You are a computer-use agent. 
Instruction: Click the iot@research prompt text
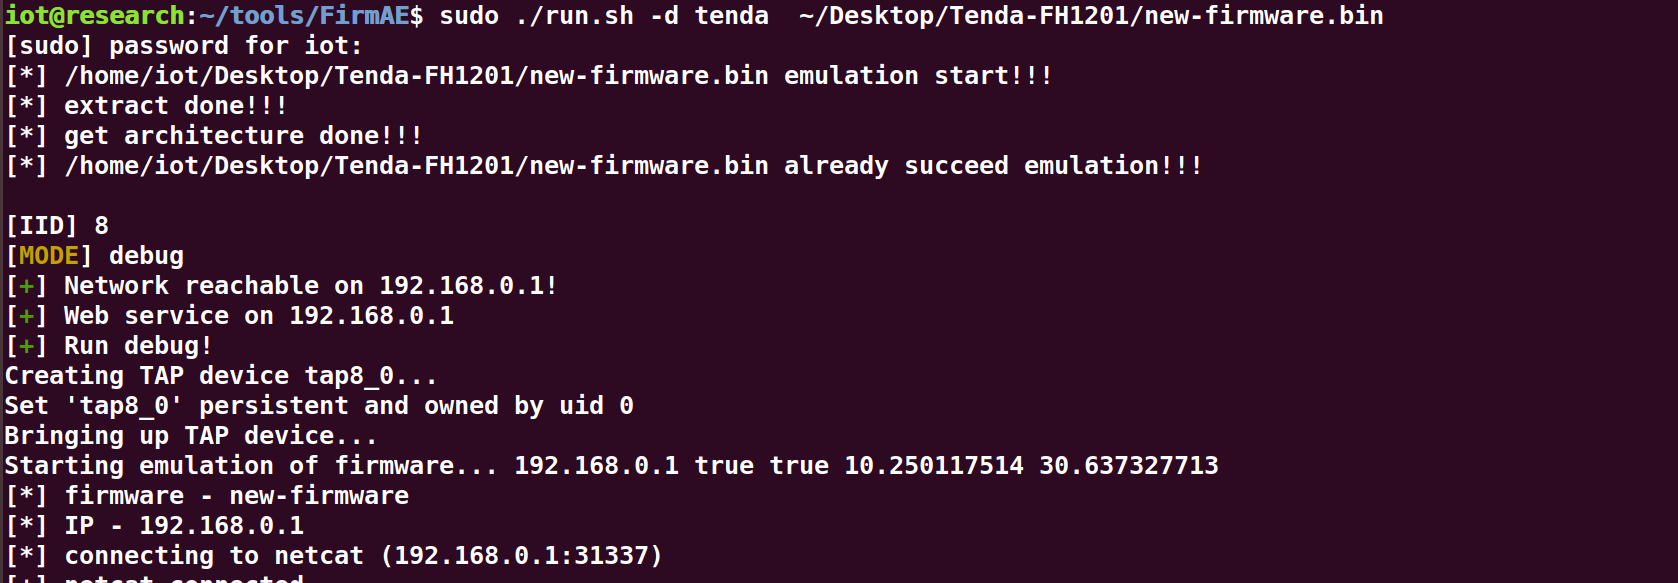click(95, 16)
